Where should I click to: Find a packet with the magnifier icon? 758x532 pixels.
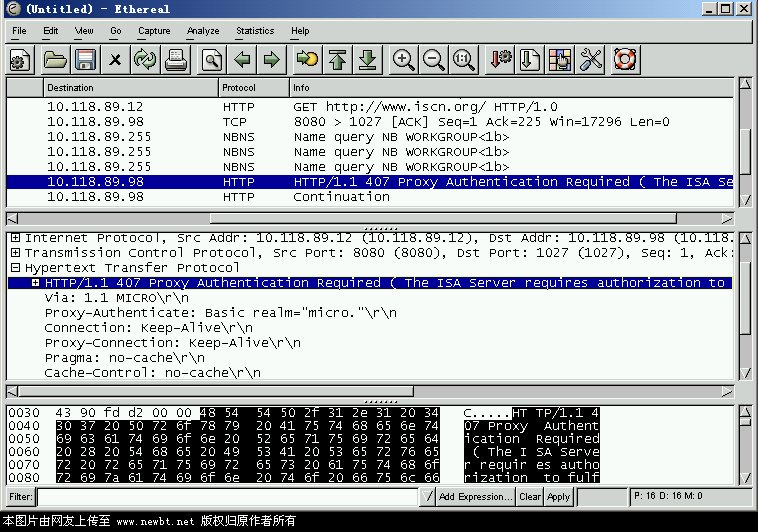(212, 60)
